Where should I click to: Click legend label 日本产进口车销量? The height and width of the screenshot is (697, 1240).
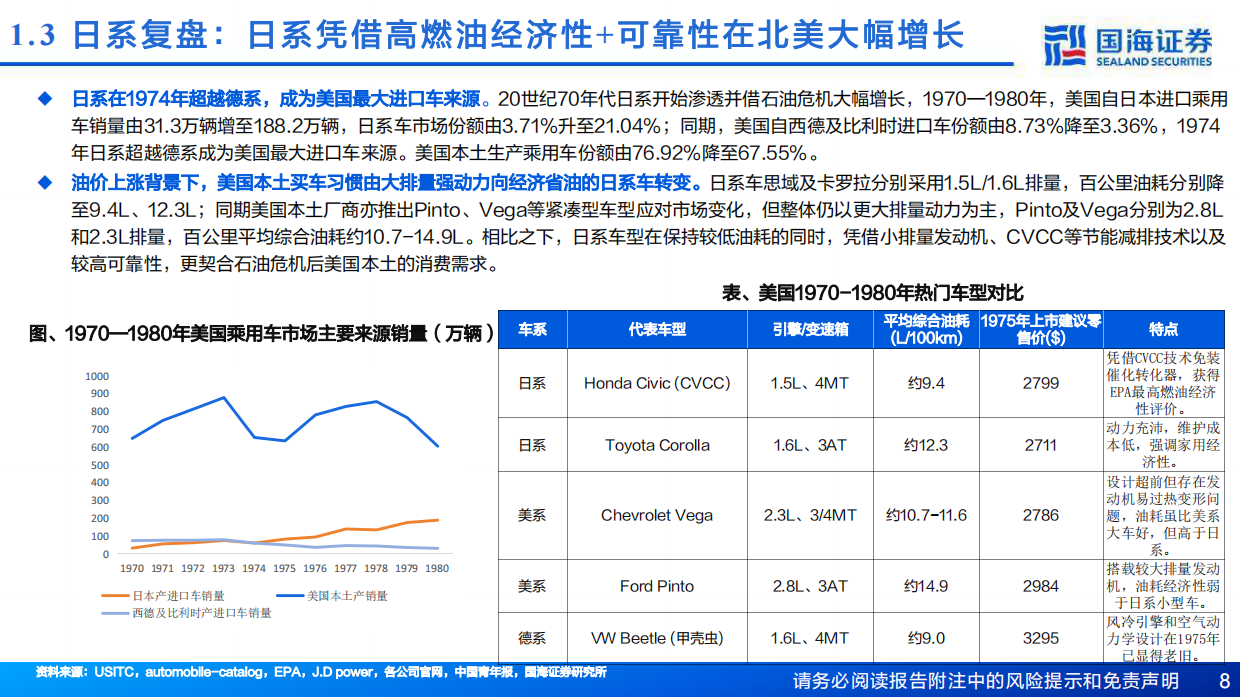178,595
